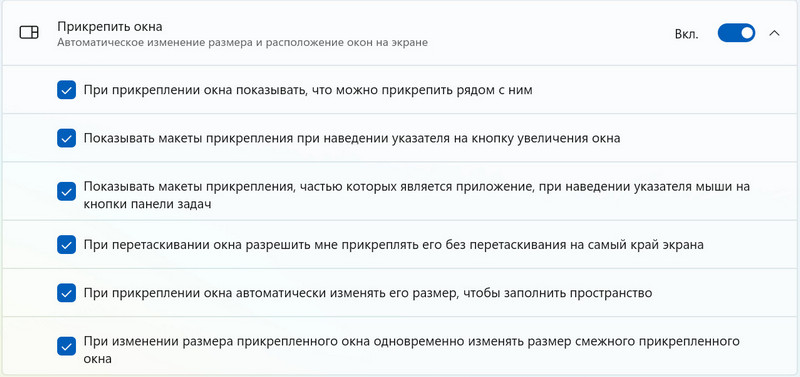Click the Вкл. status label
800x377 pixels.
687,34
